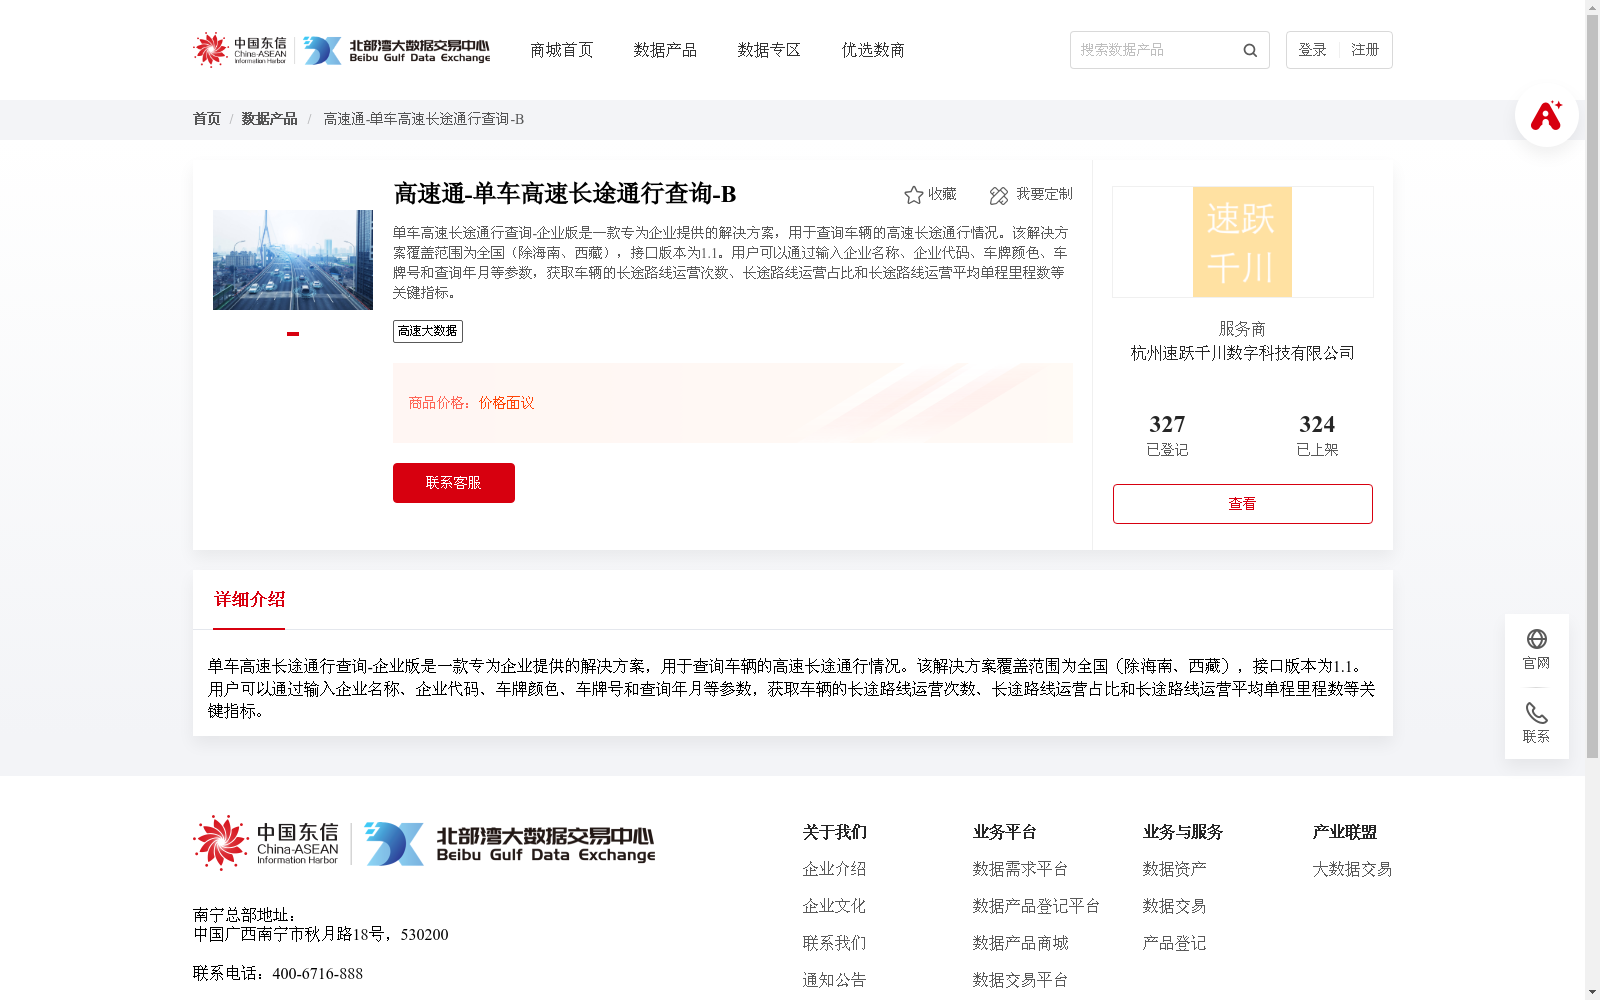Go to 首页 in the breadcrumb
Viewport: 1600px width, 1000px height.
click(x=207, y=119)
